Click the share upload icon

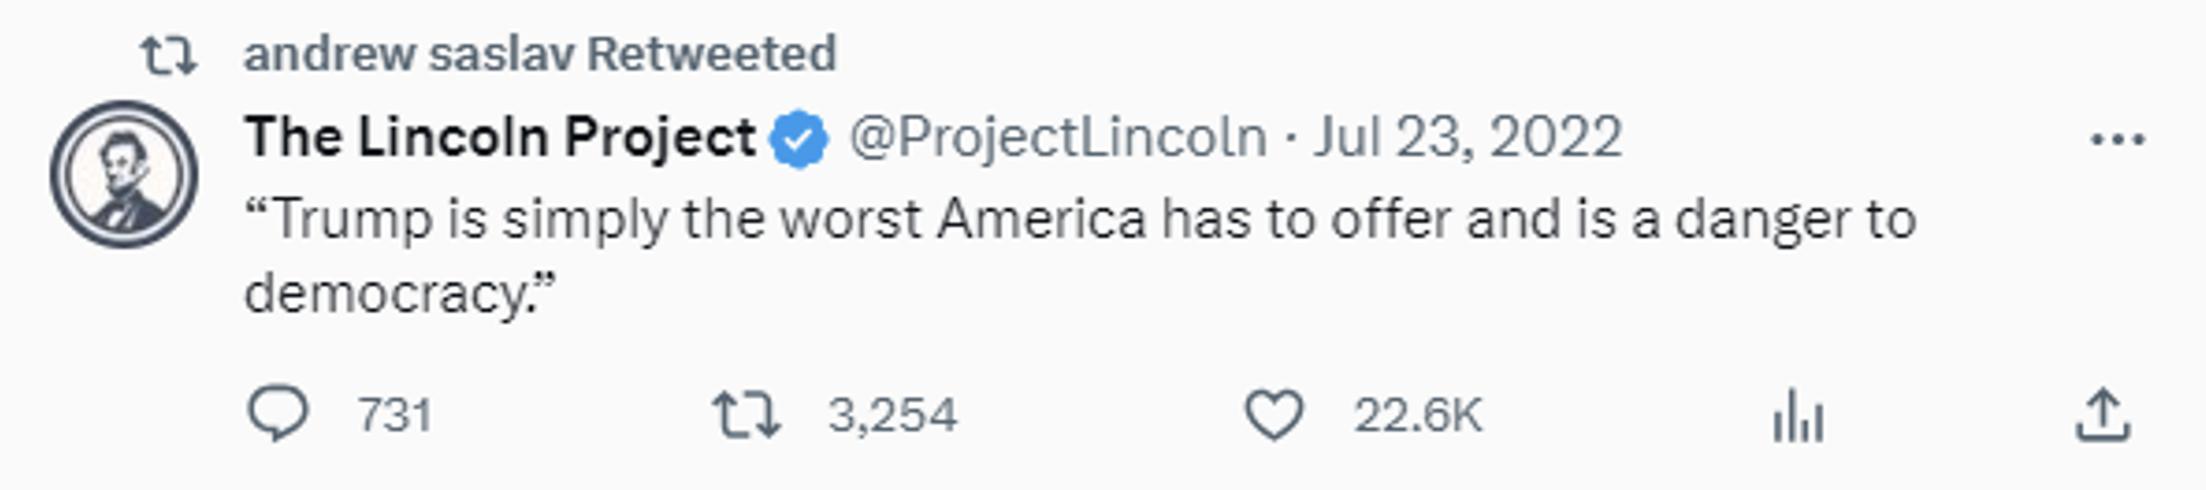[x=2103, y=415]
